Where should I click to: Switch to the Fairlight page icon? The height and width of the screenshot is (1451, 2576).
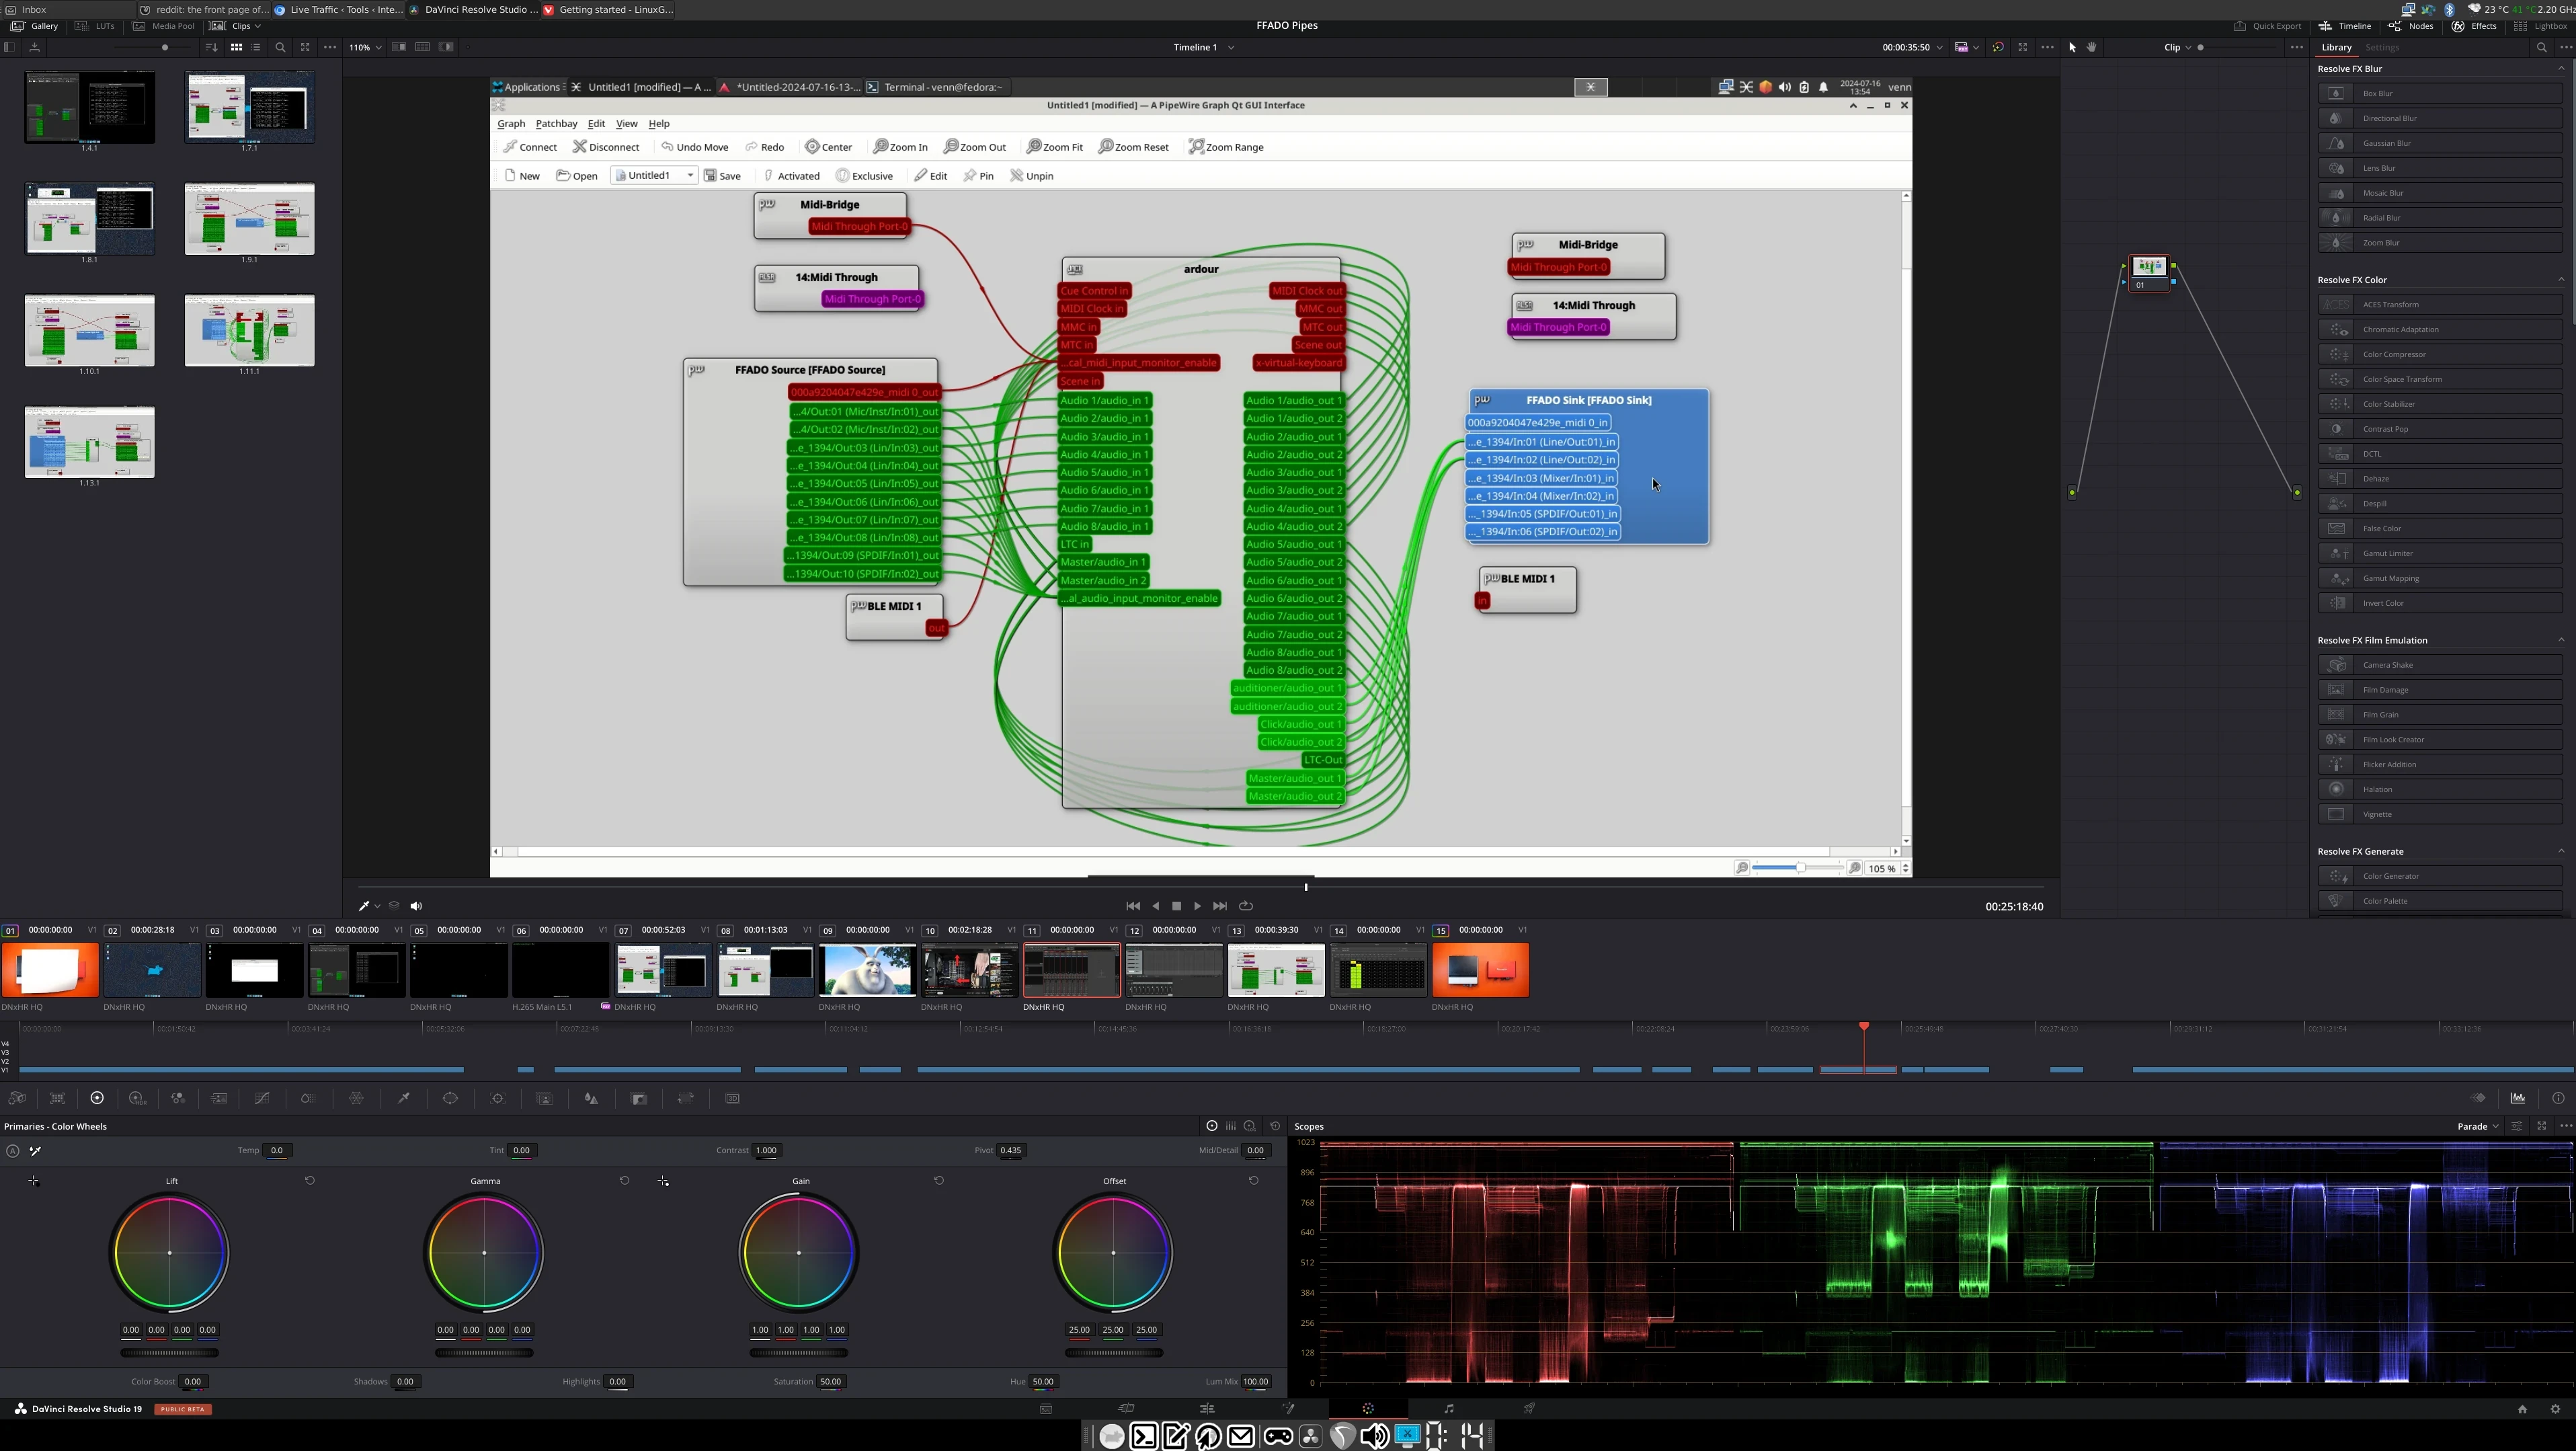(1448, 1409)
